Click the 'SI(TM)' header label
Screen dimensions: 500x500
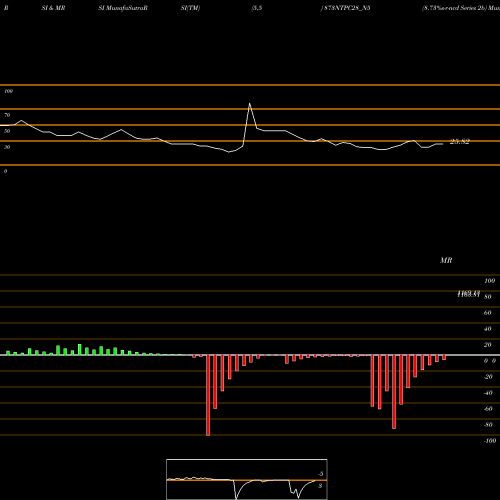click(190, 8)
